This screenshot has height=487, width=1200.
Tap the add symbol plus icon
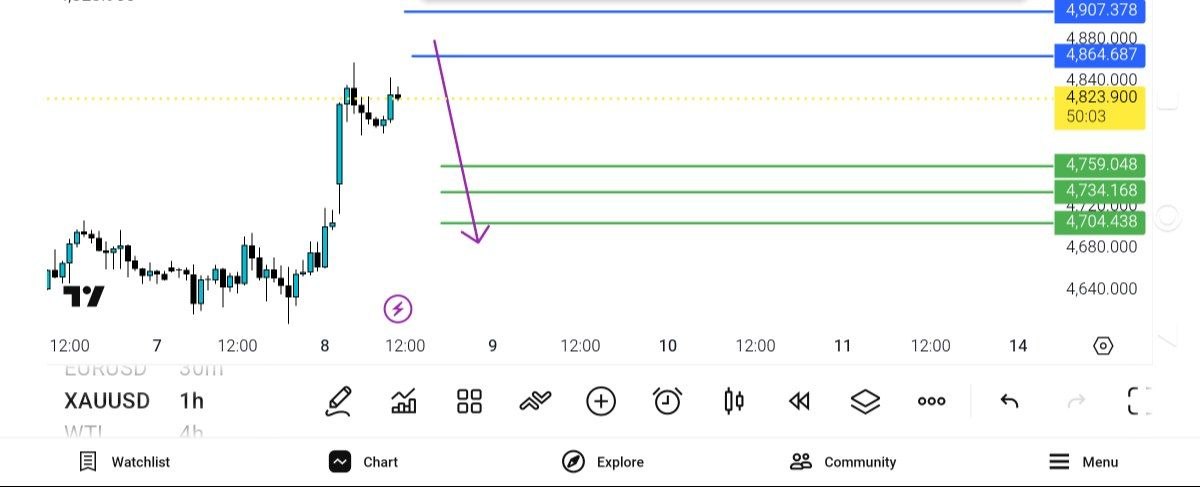click(x=601, y=401)
